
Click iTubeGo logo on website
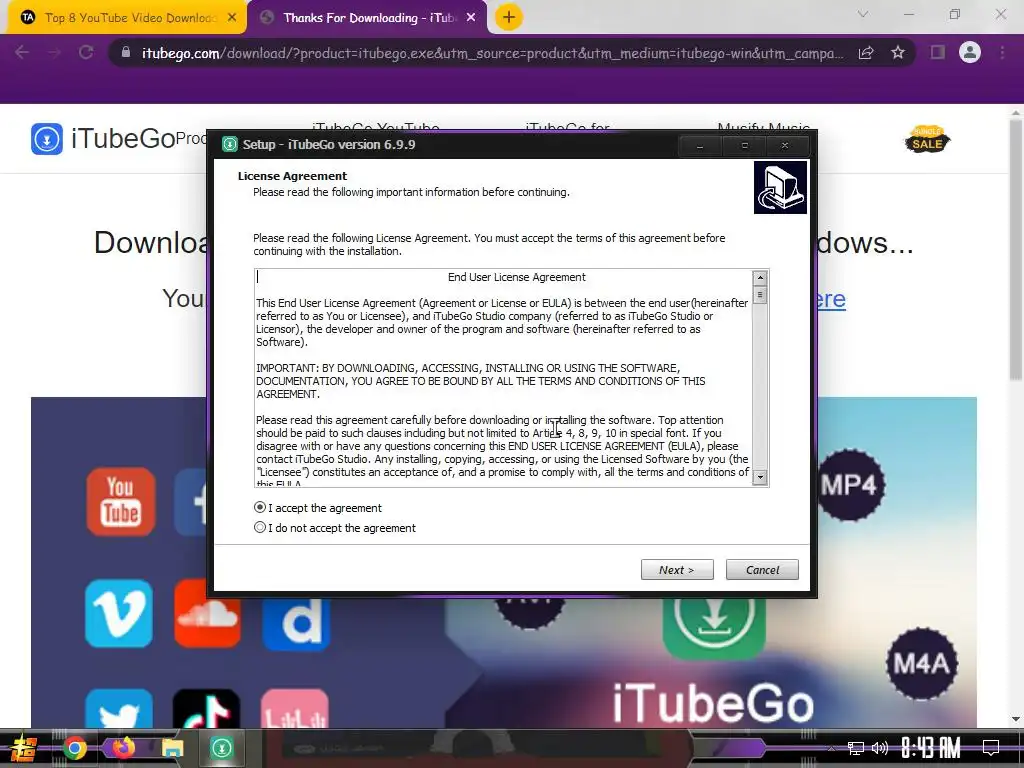tap(103, 138)
